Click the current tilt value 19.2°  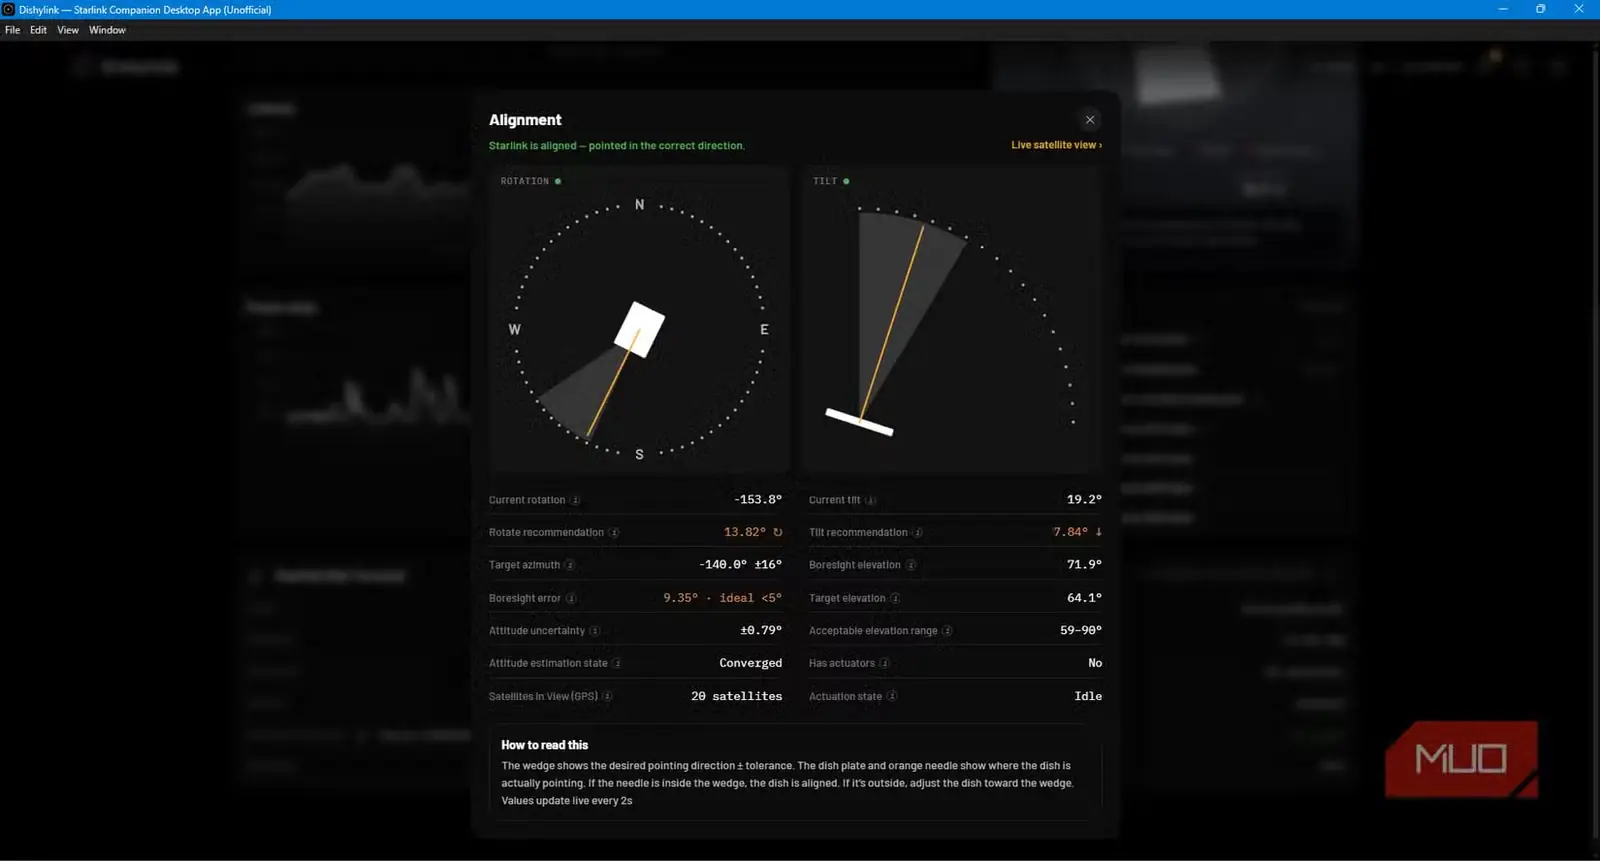(x=1084, y=499)
